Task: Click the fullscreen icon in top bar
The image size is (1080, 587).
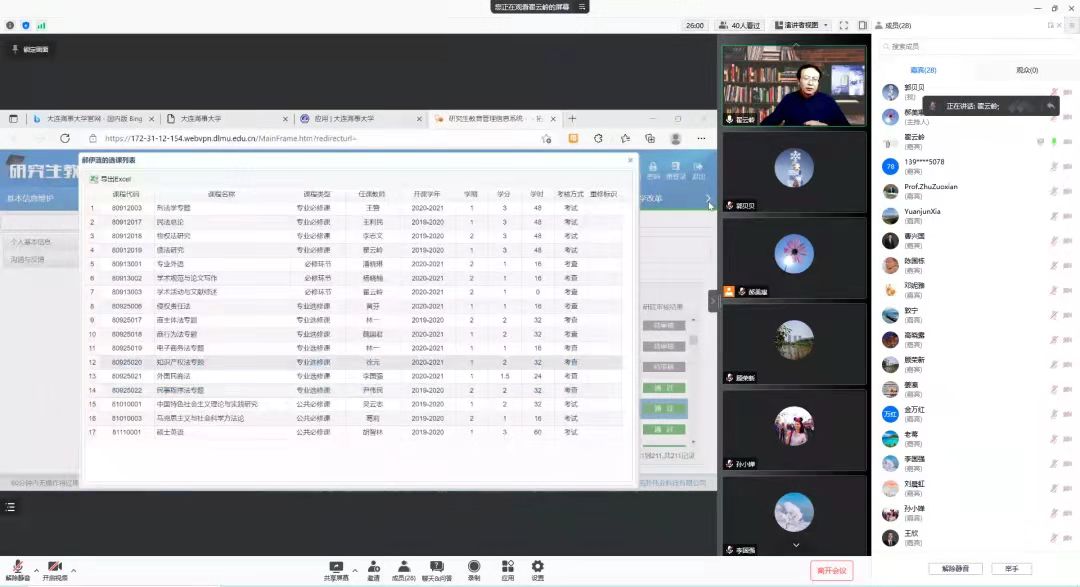Action: (844, 25)
